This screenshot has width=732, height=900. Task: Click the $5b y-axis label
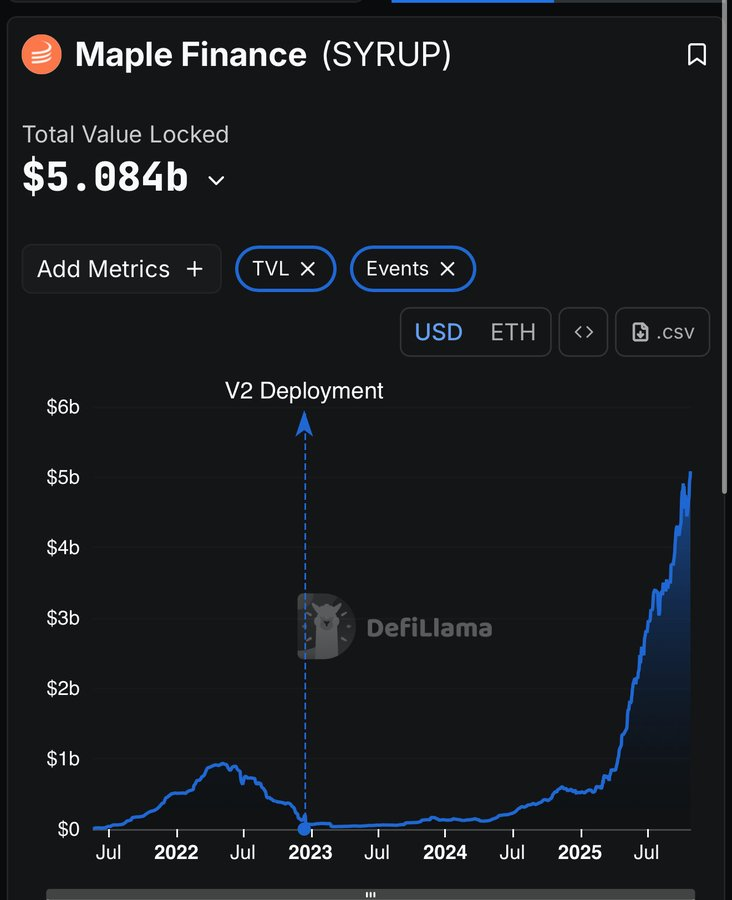coord(63,477)
